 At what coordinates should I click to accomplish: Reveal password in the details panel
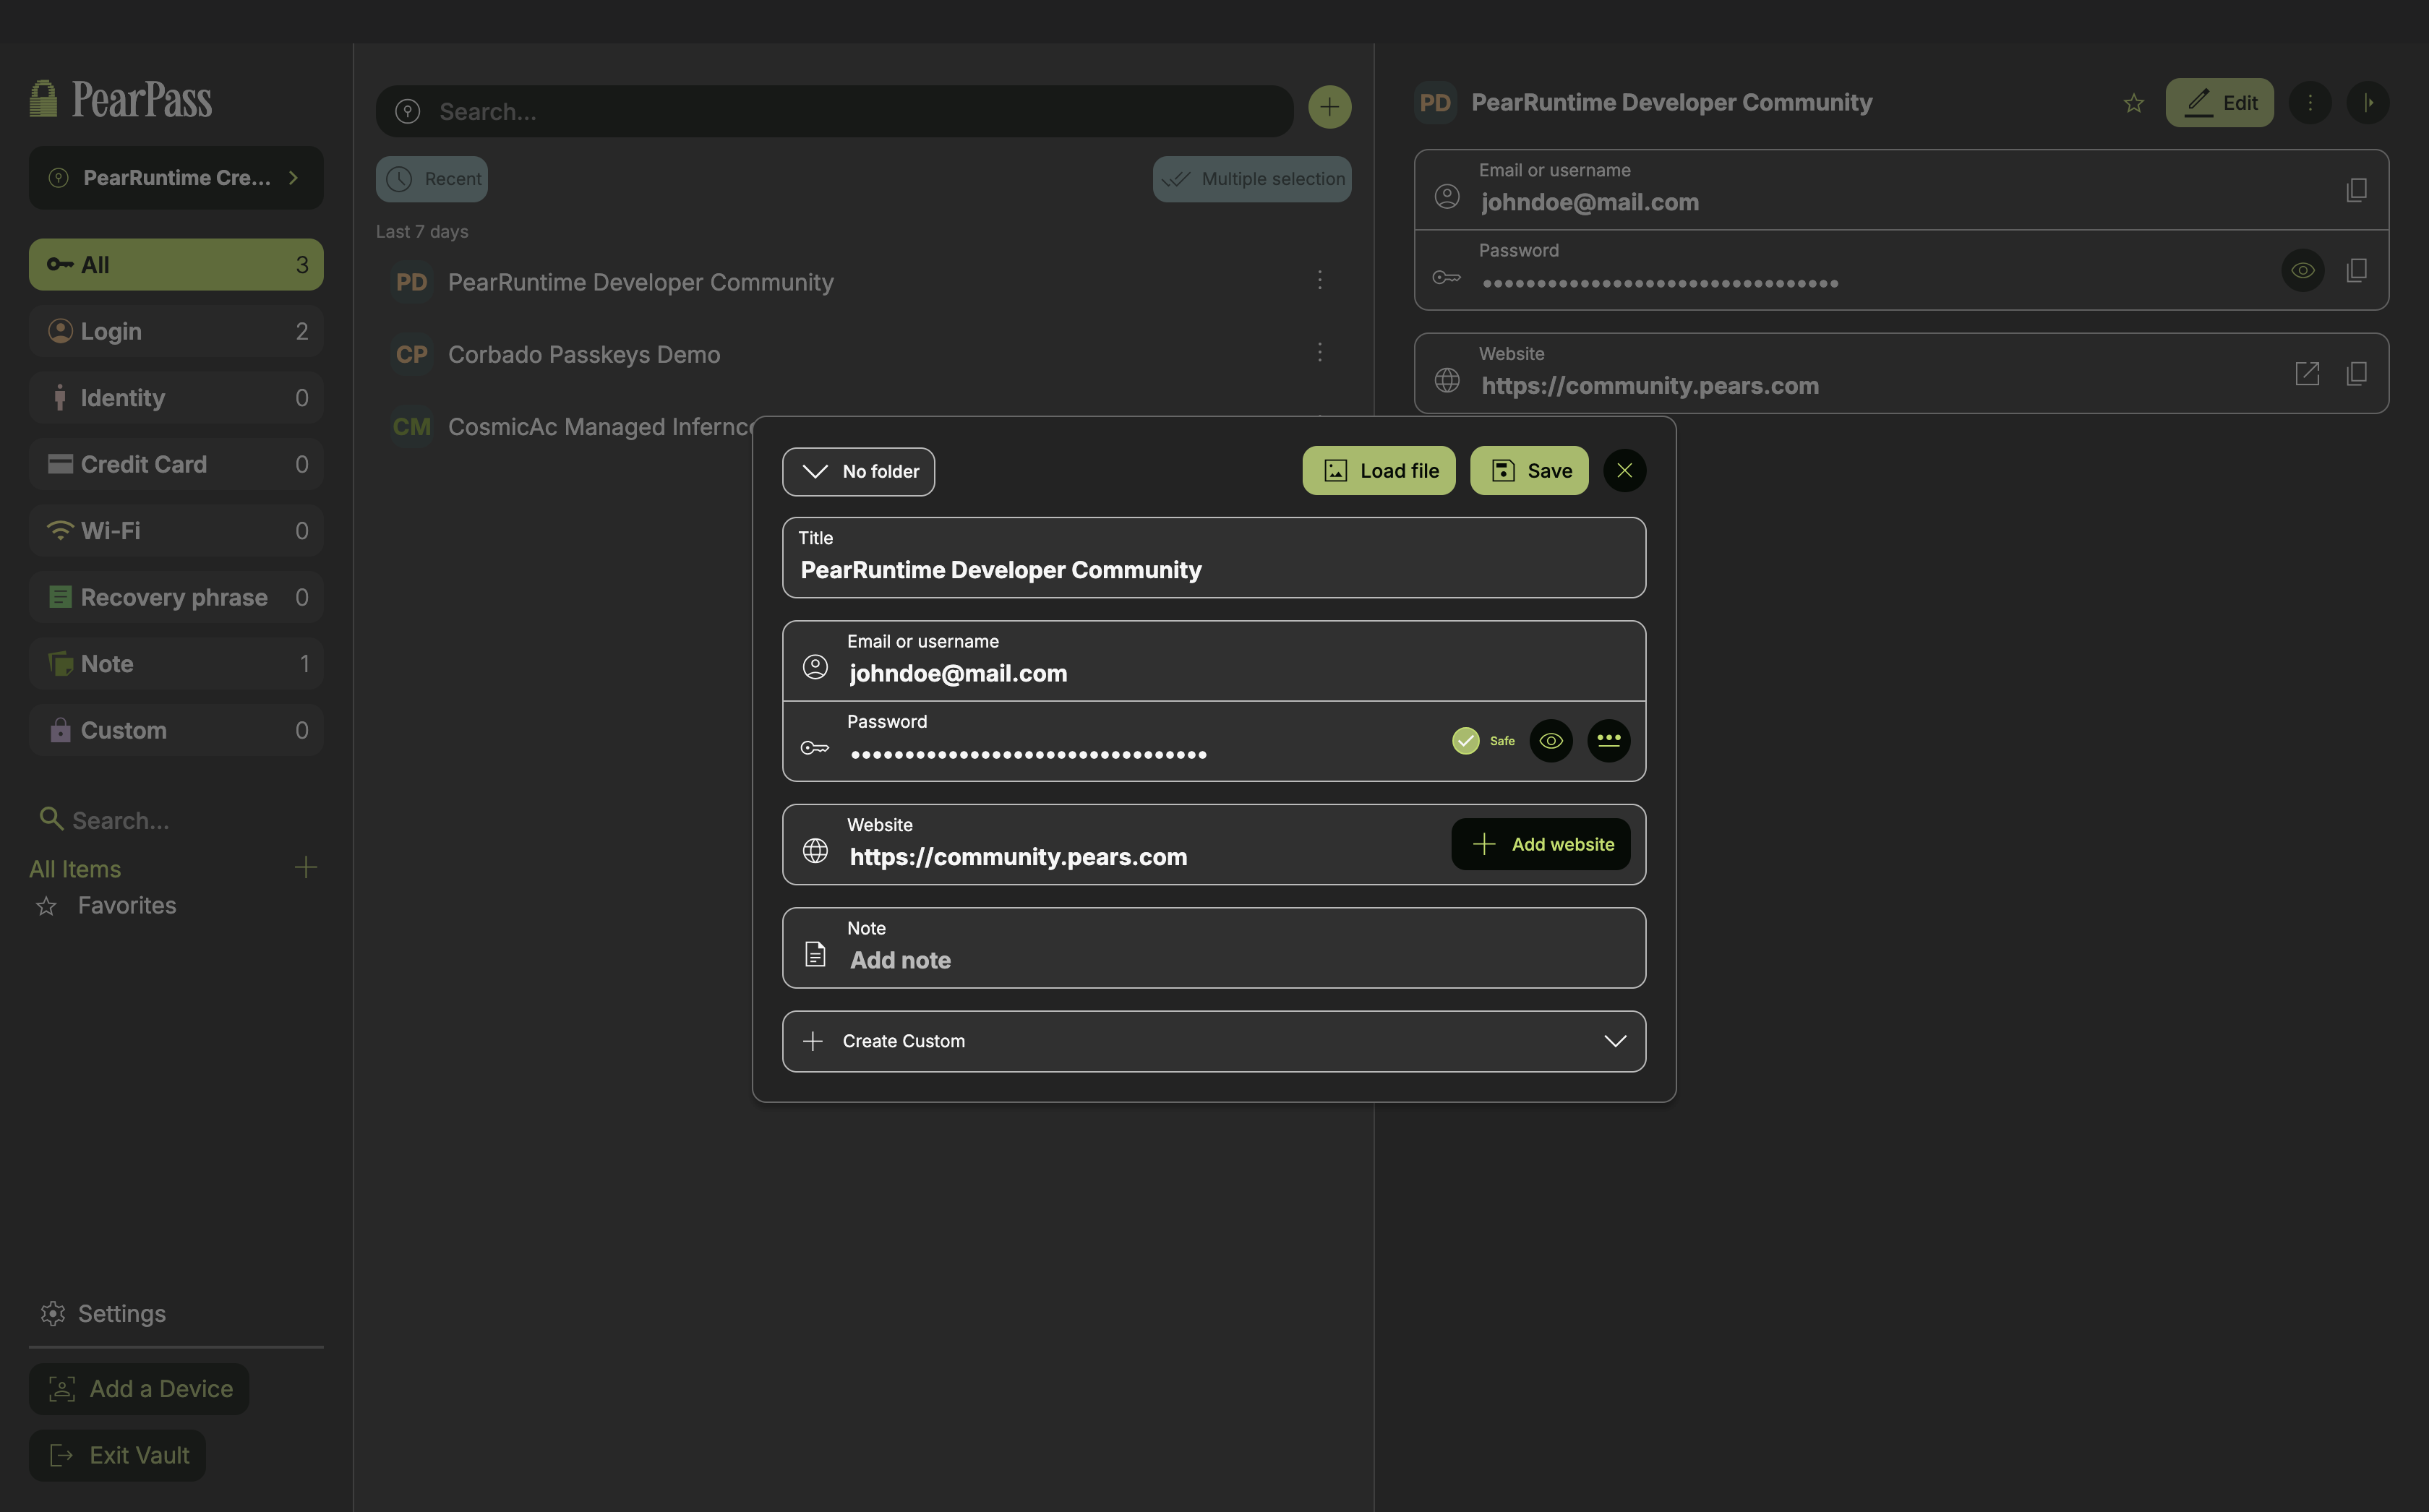coord(2302,270)
